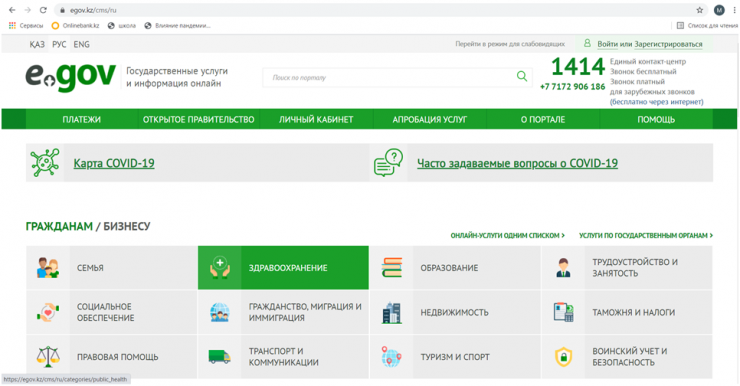This screenshot has height=386, width=740.
Task: Click the browser back arrow
Action: (x=12, y=10)
